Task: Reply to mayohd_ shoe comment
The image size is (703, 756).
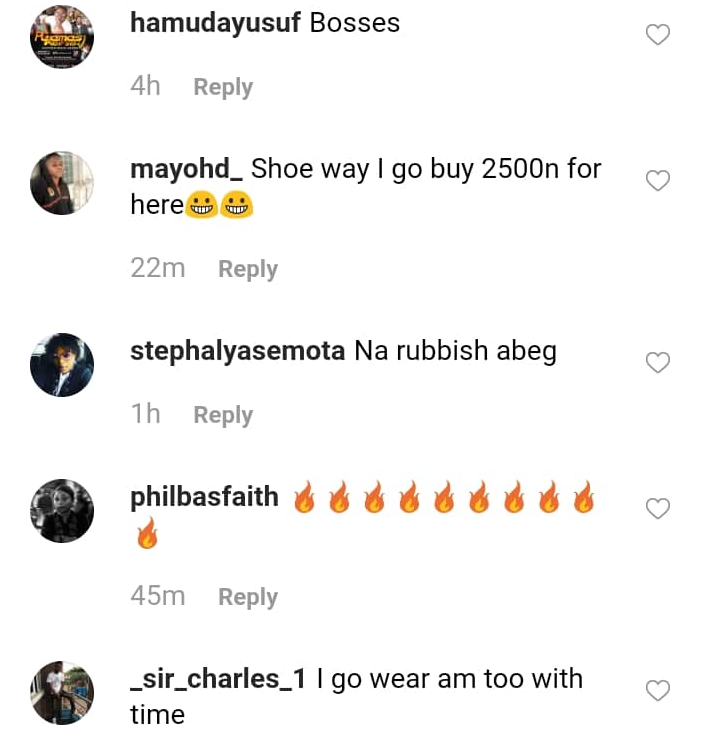Action: (x=248, y=269)
